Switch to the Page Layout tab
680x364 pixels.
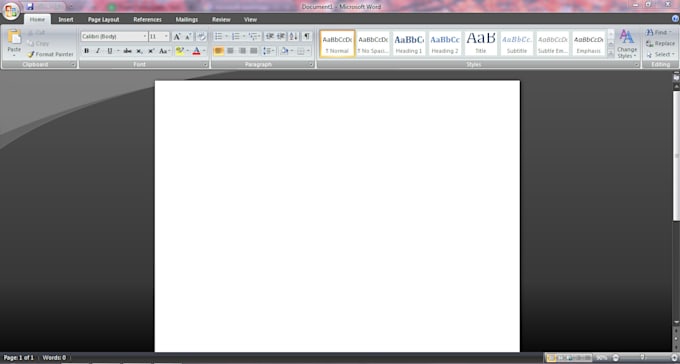[103, 20]
